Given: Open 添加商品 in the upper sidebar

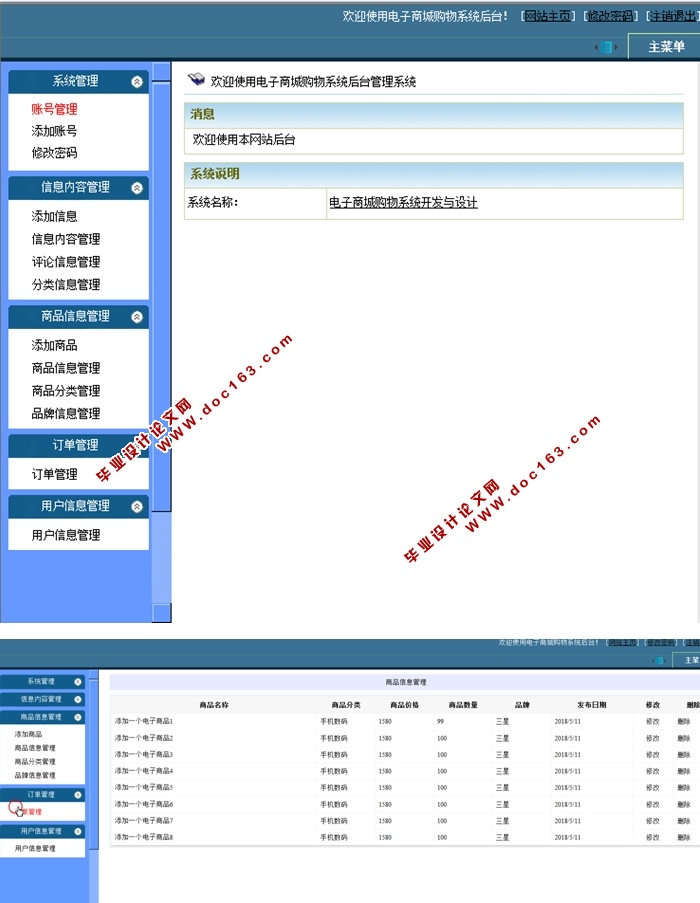Looking at the screenshot, I should pyautogui.click(x=54, y=346).
